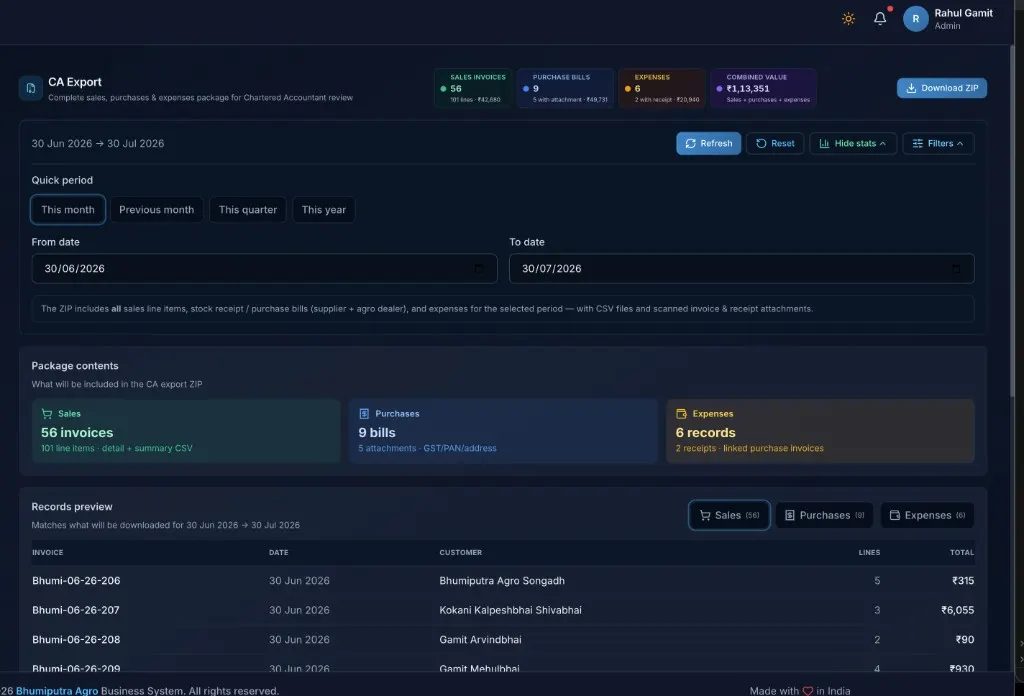This screenshot has width=1024, height=696.
Task: Open To date calendar picker icon
Action: pos(955,268)
